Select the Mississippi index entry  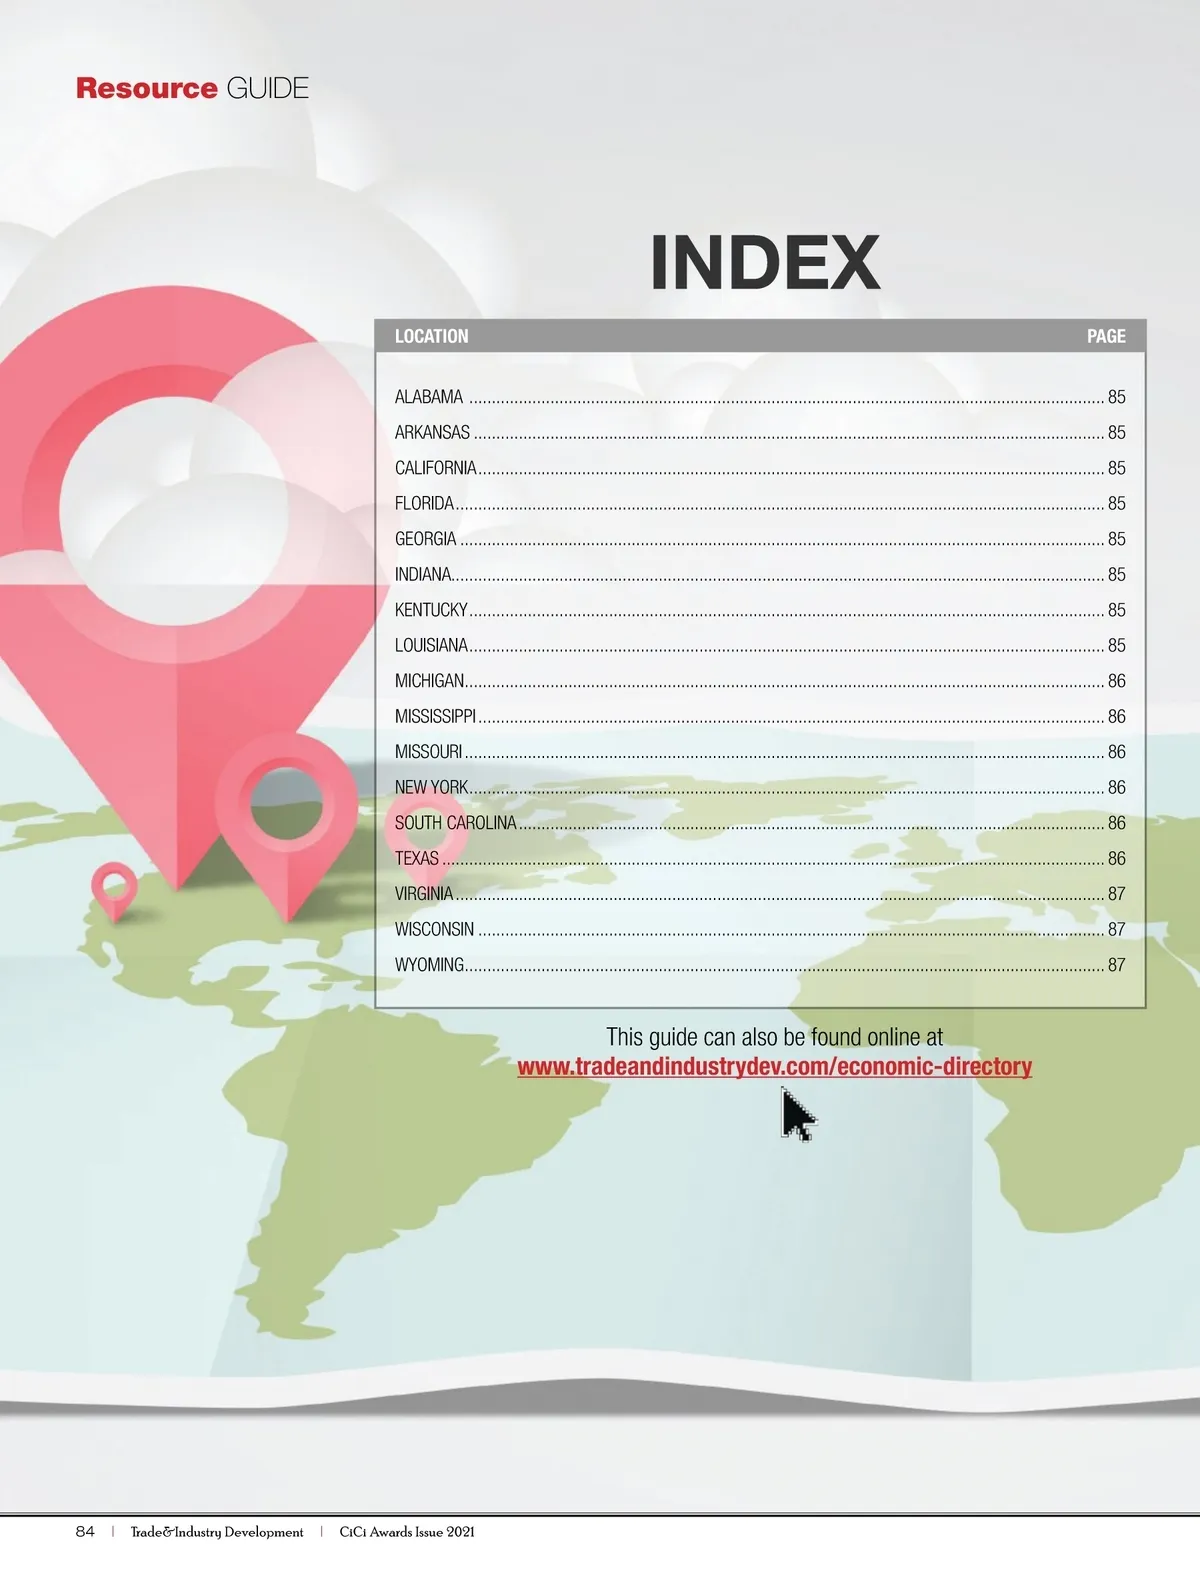point(435,716)
